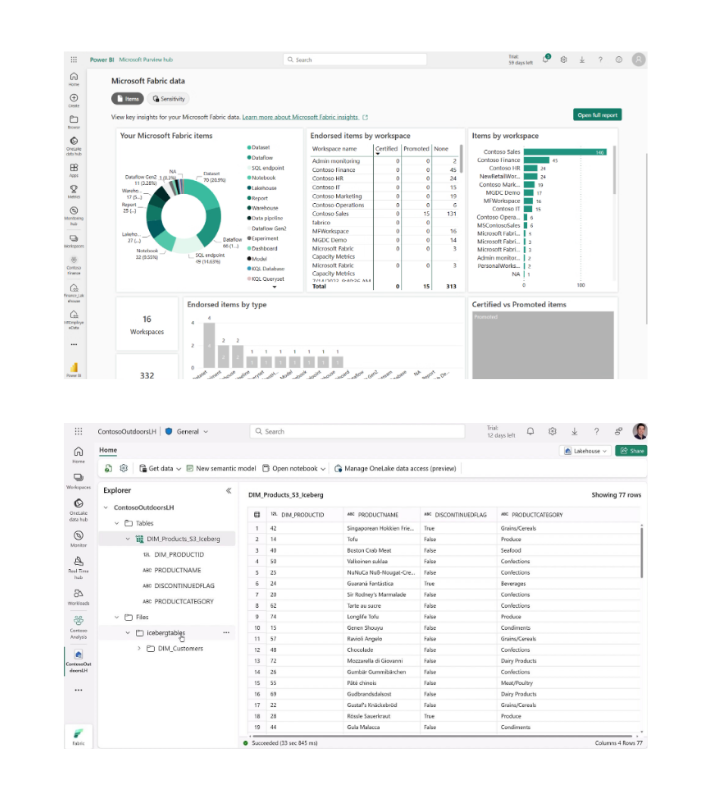720x800 pixels.
Task: Click the Open full report button
Action: (x=598, y=115)
